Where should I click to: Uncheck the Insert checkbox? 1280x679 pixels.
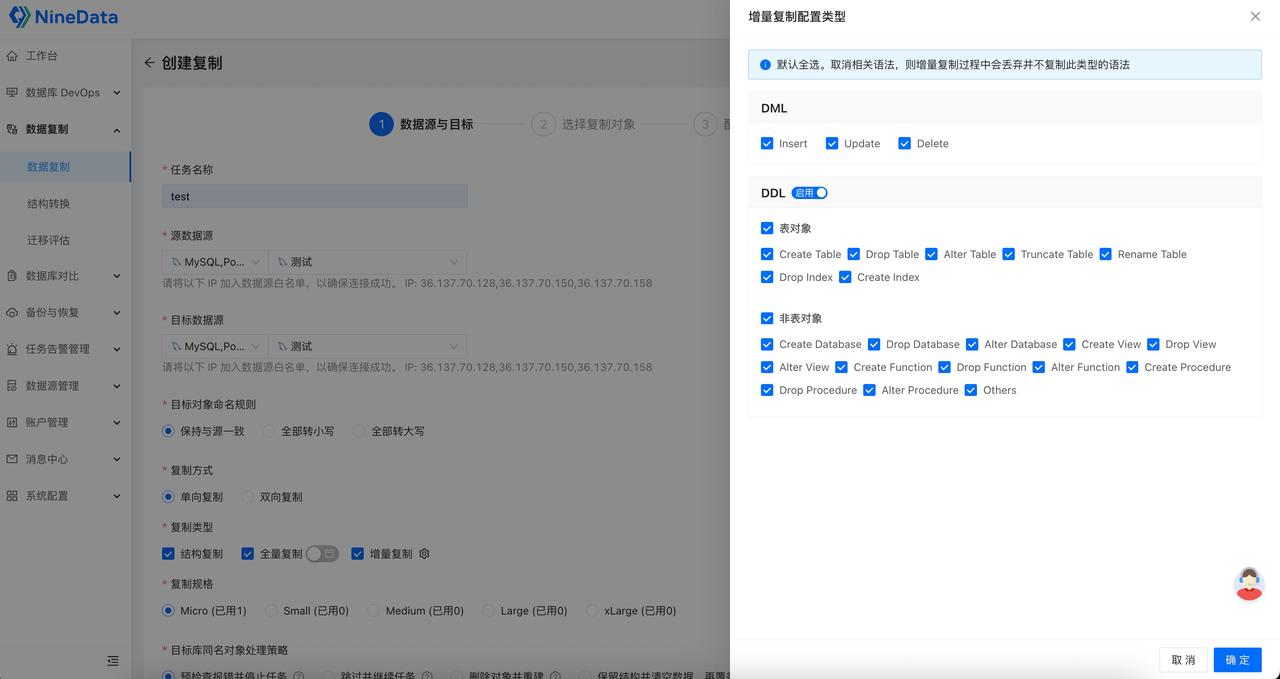[x=767, y=143]
